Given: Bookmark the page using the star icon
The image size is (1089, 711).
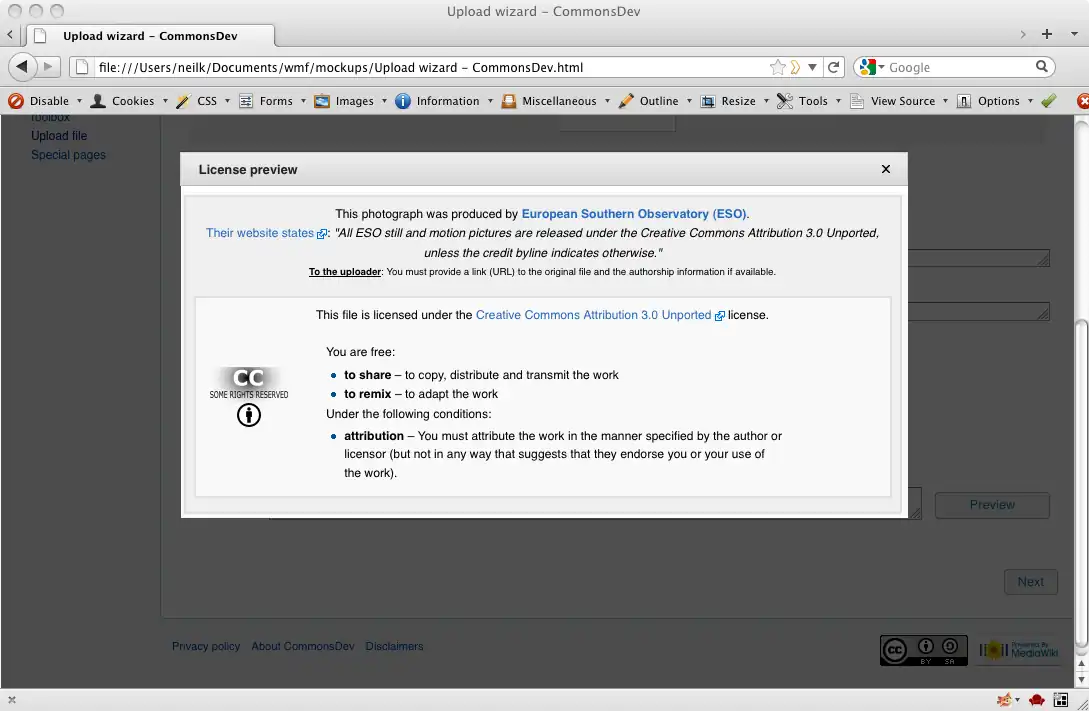Looking at the screenshot, I should point(777,67).
